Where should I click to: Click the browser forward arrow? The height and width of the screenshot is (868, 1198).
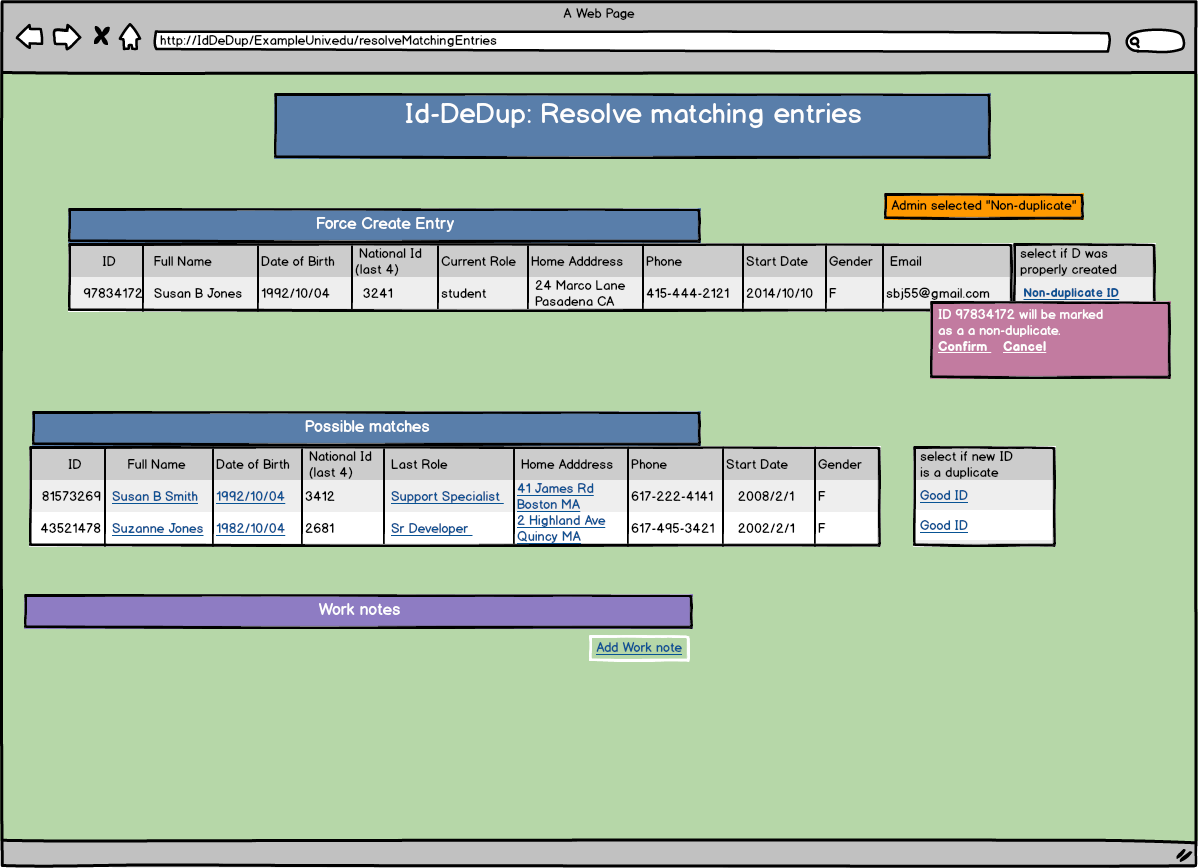click(x=67, y=36)
